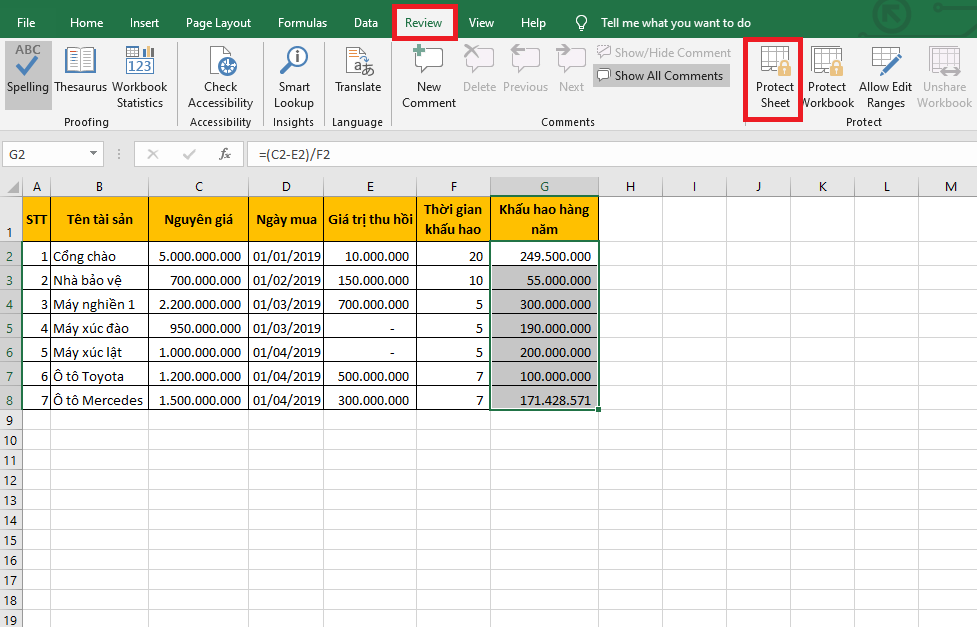Switch to the Formulas tab
977x627 pixels.
click(302, 22)
